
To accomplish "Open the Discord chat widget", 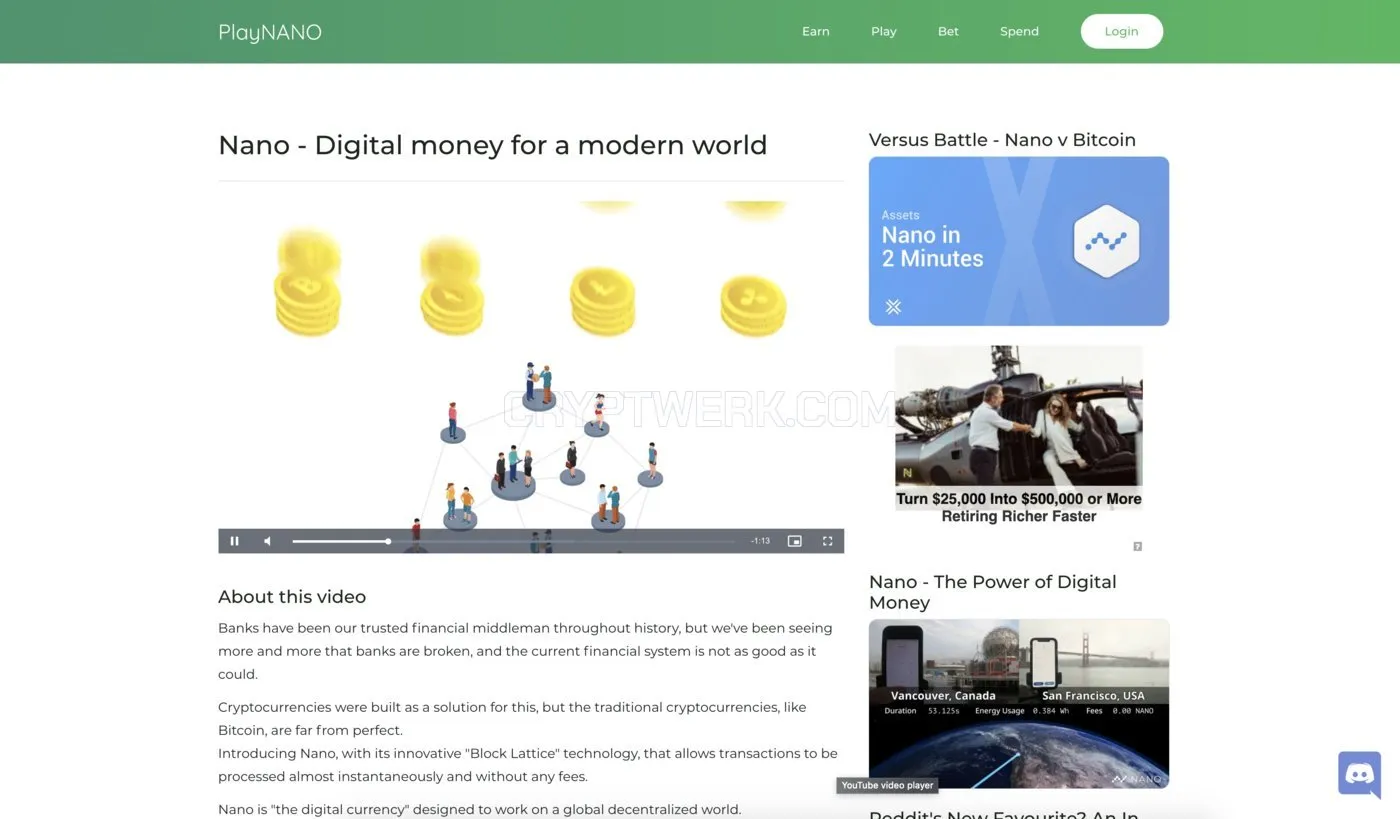I will coord(1360,774).
